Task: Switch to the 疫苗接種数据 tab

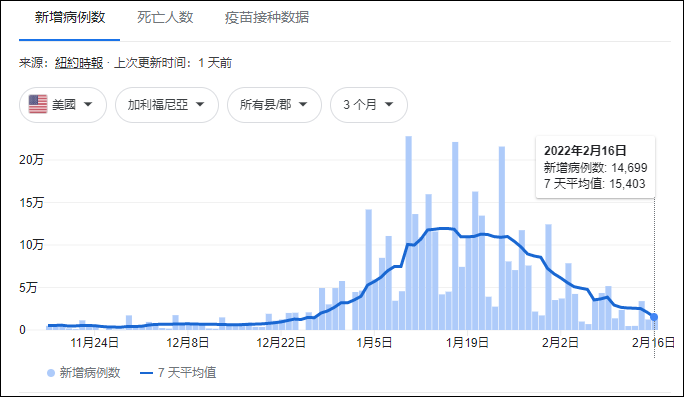Action: (x=267, y=17)
